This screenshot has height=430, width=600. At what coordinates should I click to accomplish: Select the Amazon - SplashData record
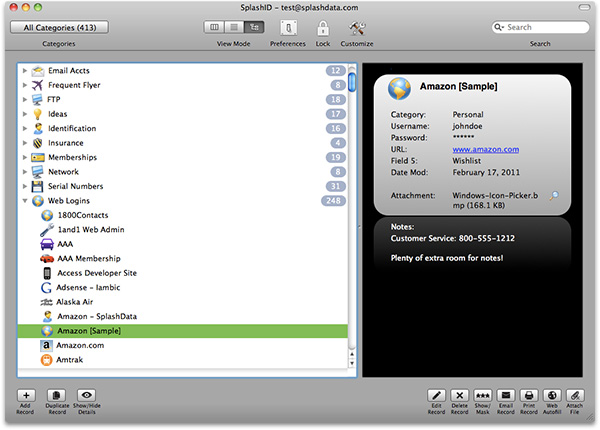coord(183,316)
